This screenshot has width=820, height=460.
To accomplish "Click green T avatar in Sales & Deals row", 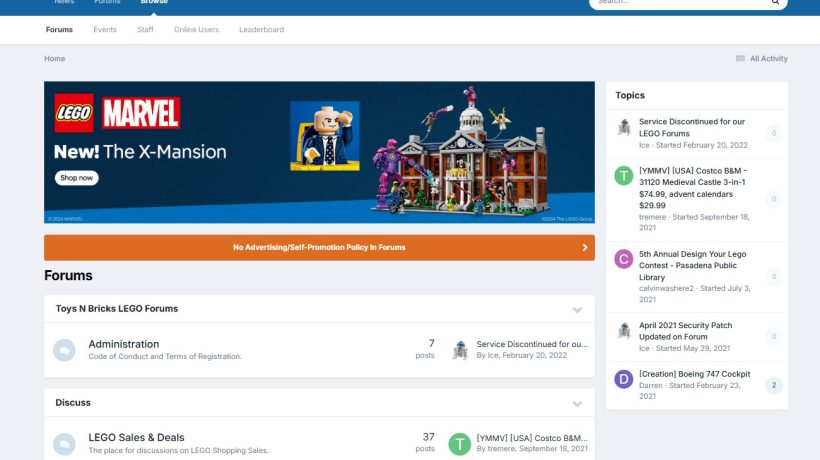I will point(460,444).
